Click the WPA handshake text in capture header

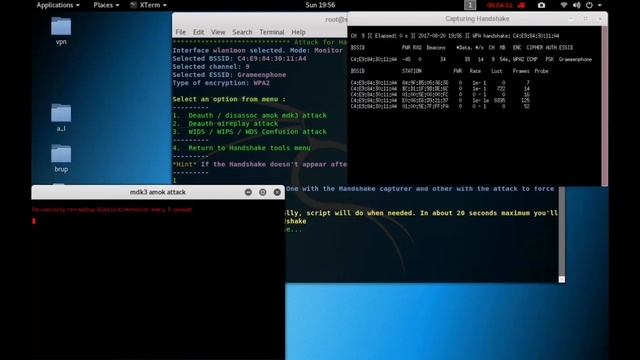pos(516,36)
